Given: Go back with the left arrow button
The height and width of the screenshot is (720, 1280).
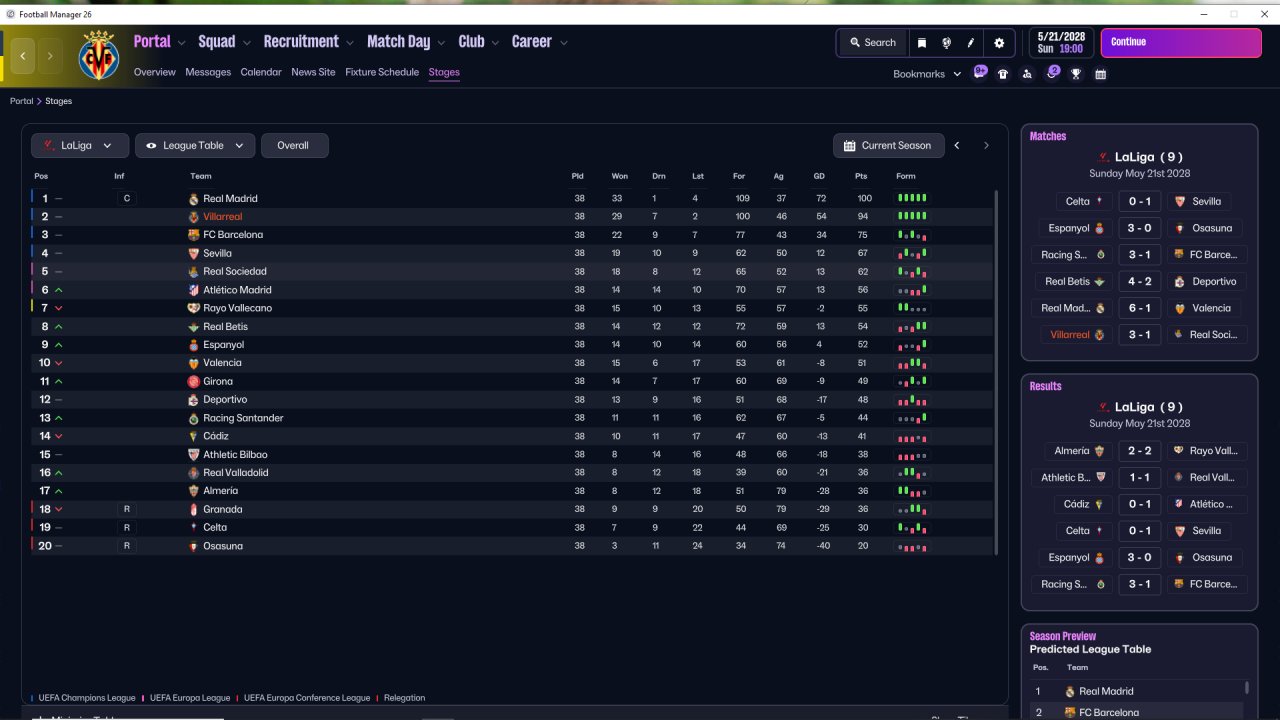Looking at the screenshot, I should coord(23,56).
